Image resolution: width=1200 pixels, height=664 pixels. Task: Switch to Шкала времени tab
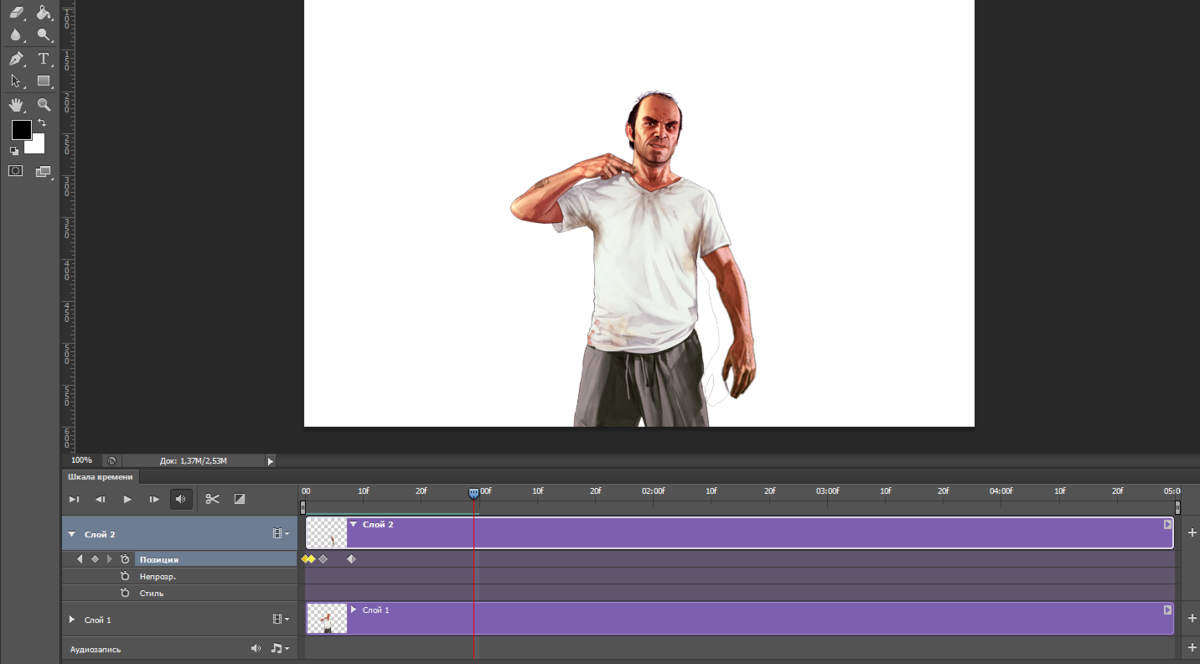(x=100, y=477)
